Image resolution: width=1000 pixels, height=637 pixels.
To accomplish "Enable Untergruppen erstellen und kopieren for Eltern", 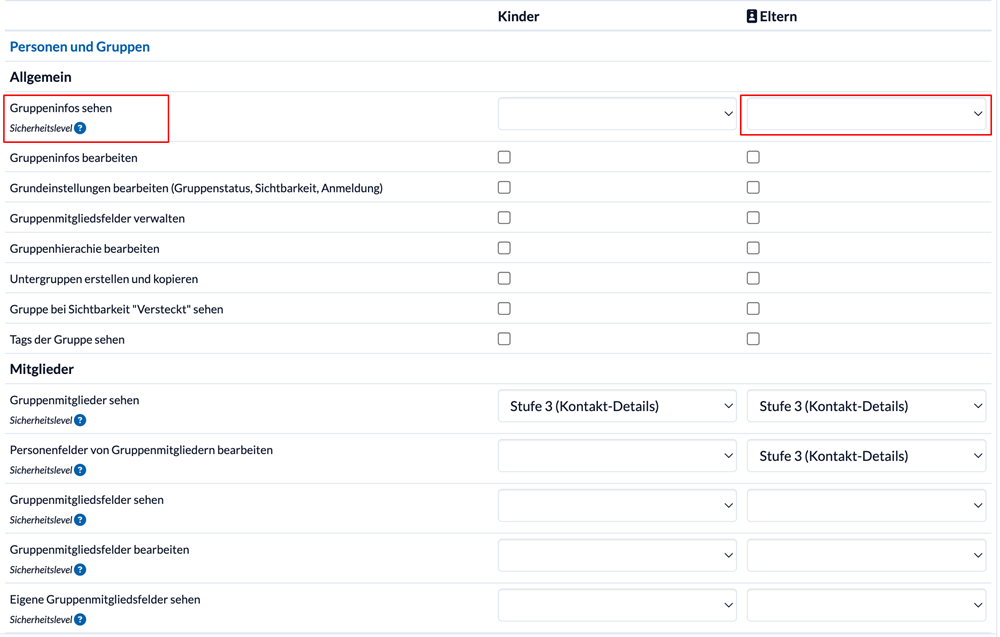I will (x=753, y=278).
